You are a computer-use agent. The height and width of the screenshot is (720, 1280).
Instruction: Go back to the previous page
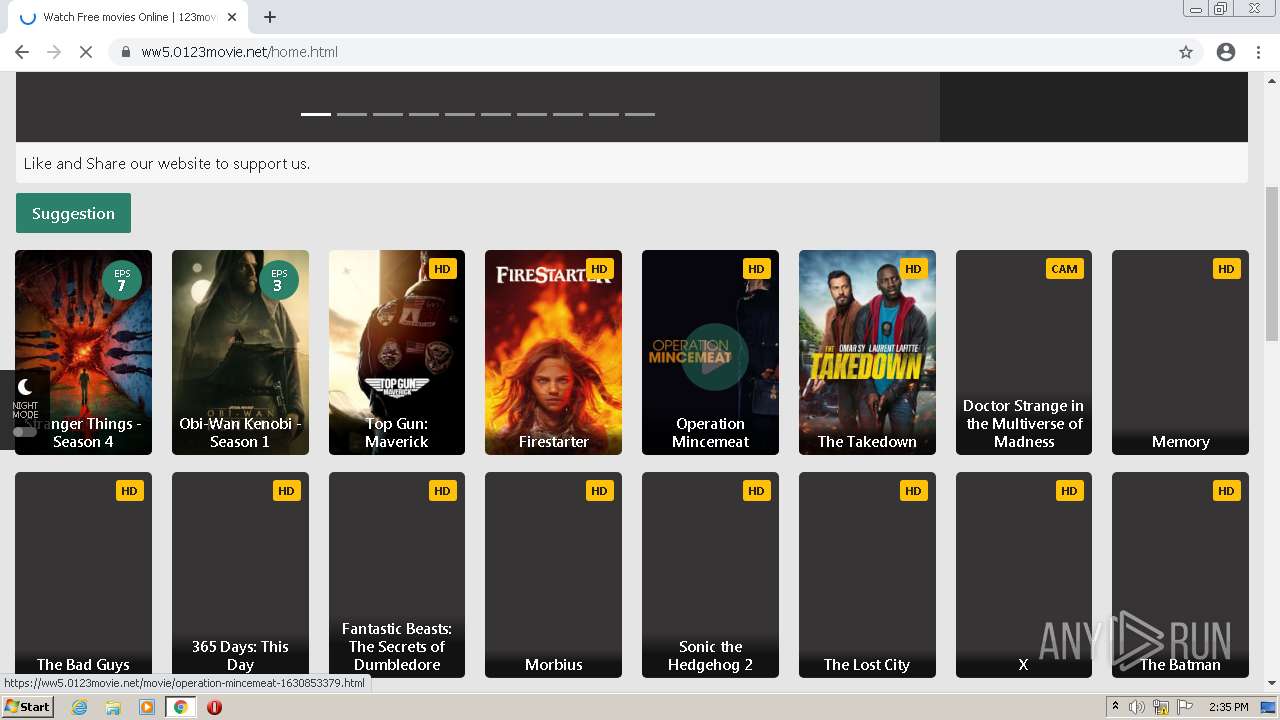click(x=22, y=52)
